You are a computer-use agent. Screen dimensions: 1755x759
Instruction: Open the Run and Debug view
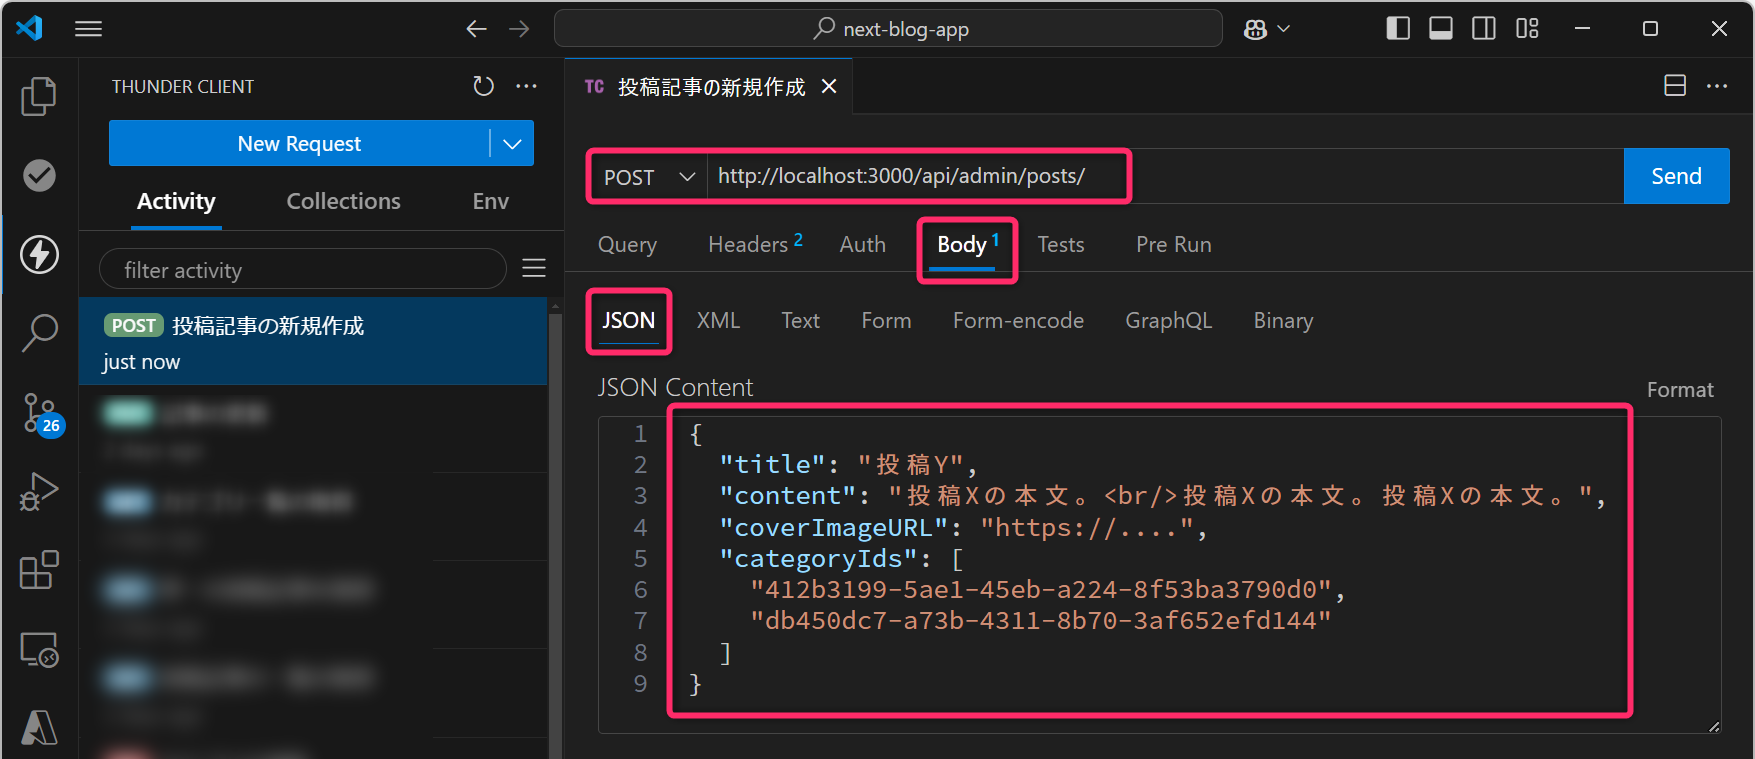tap(39, 491)
